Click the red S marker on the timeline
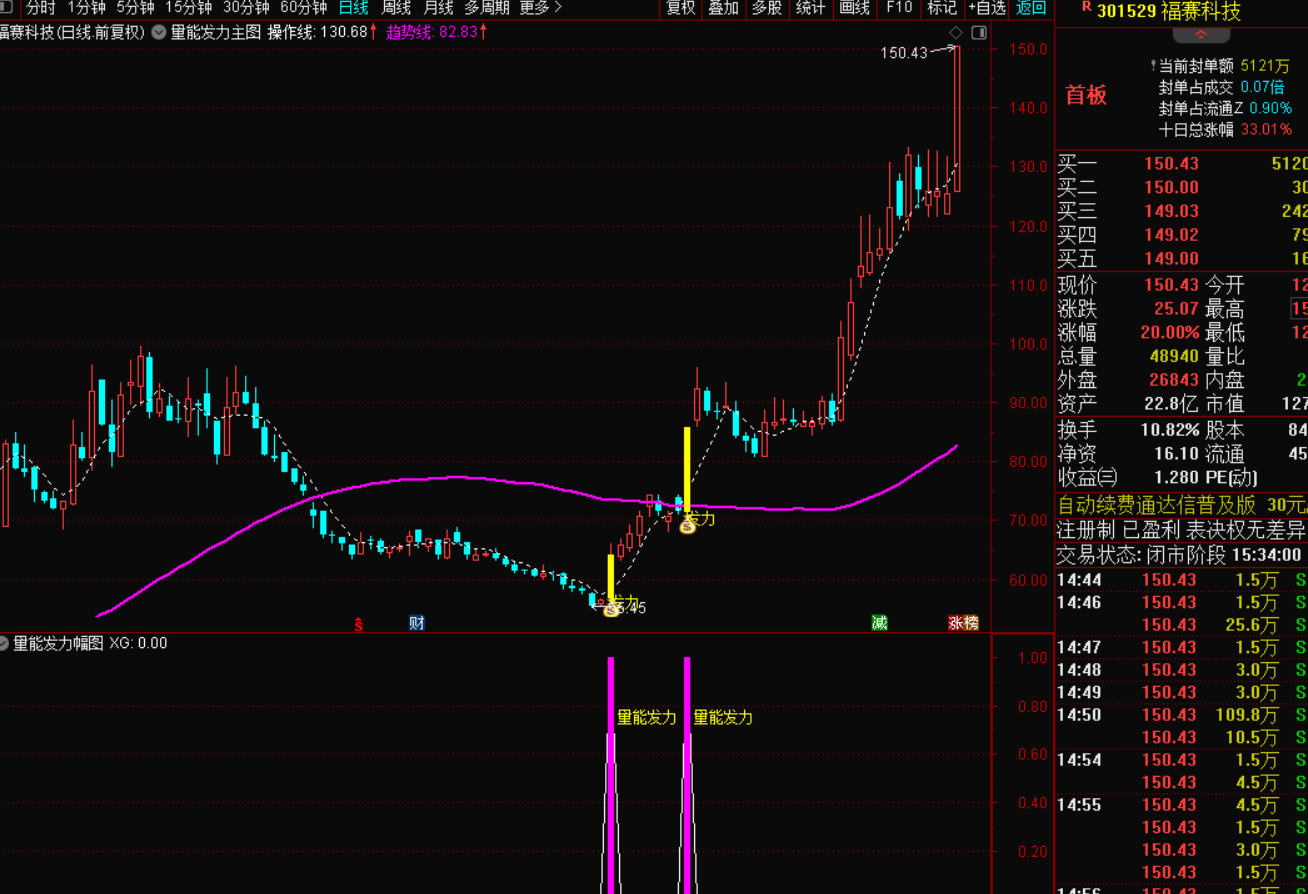 pyautogui.click(x=359, y=625)
